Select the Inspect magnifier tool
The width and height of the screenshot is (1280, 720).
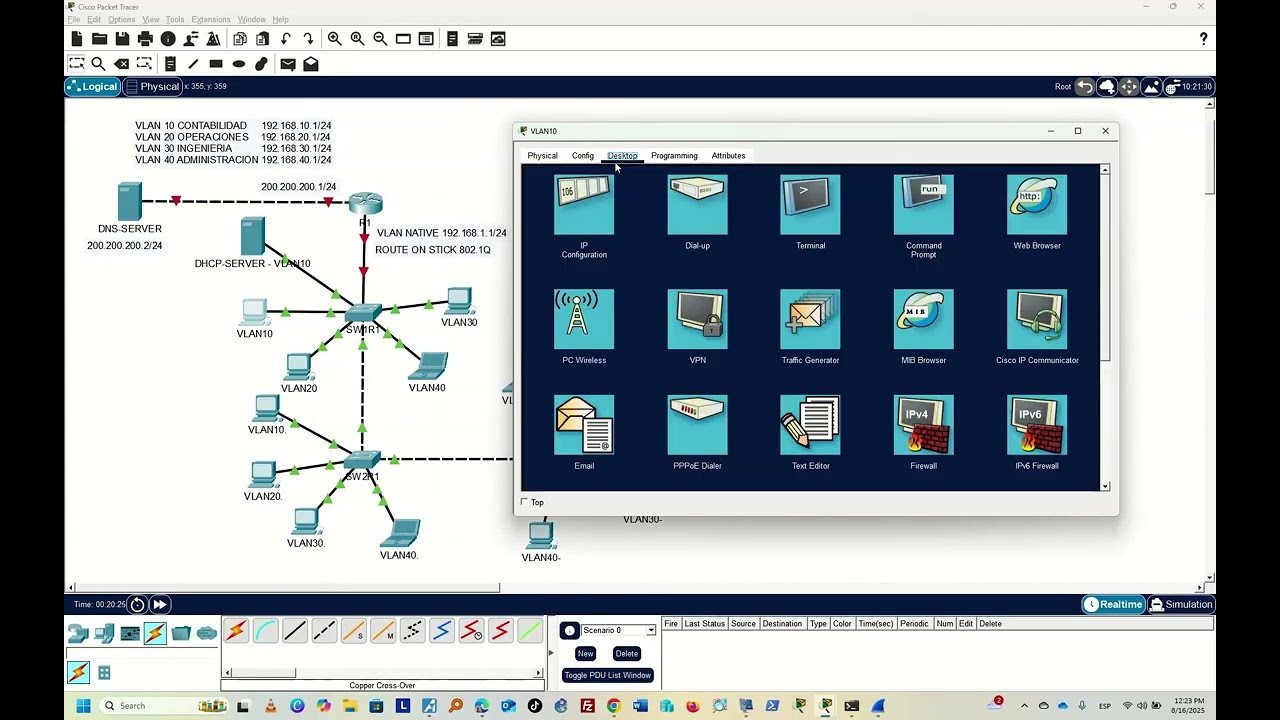click(98, 64)
